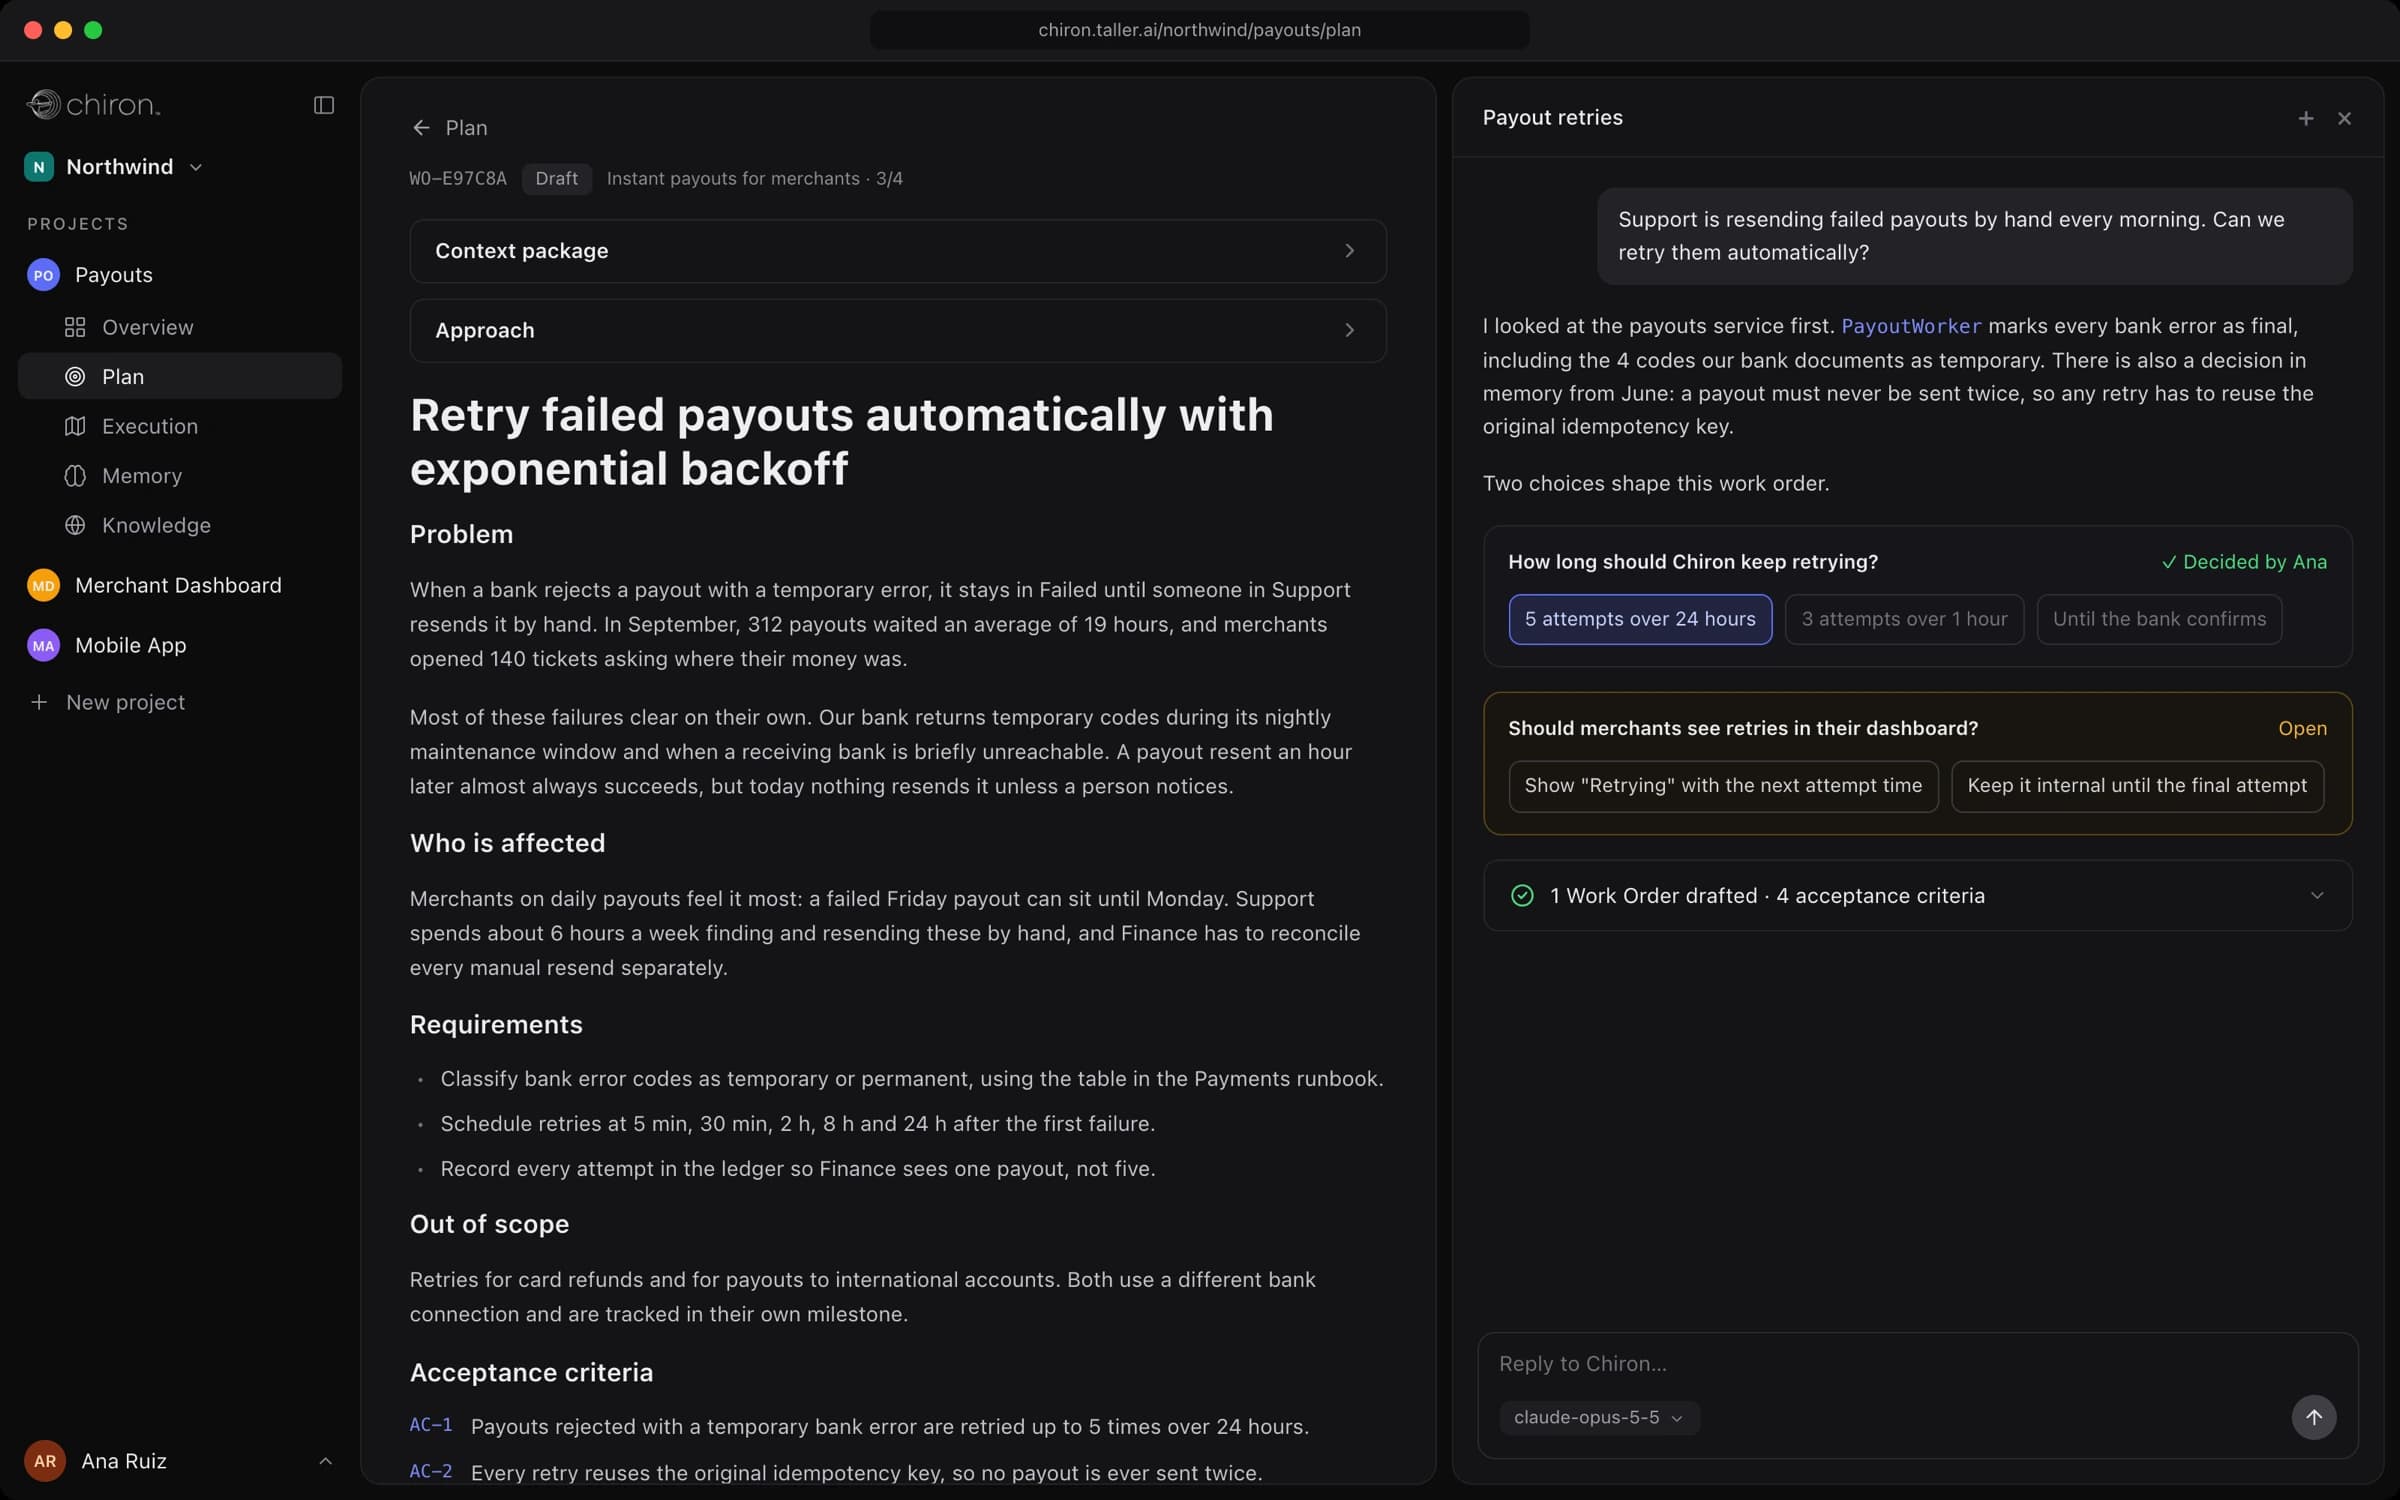Click the back arrow next to Plan

[421, 128]
